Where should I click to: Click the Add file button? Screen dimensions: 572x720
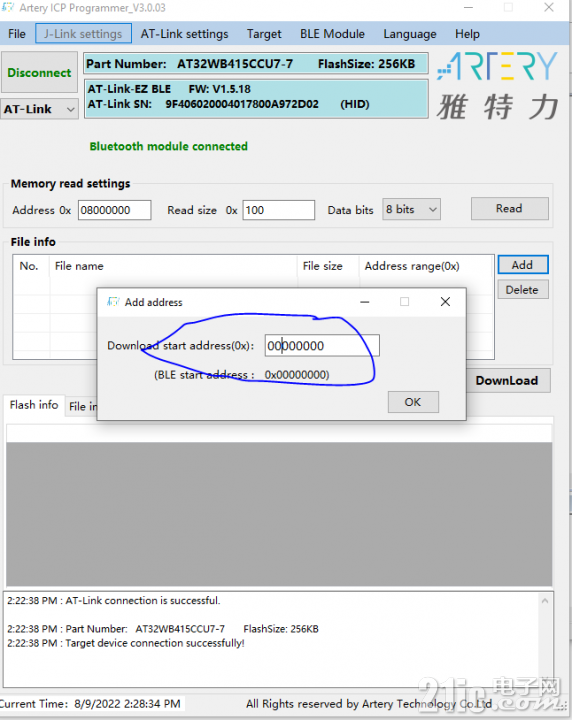pos(523,265)
